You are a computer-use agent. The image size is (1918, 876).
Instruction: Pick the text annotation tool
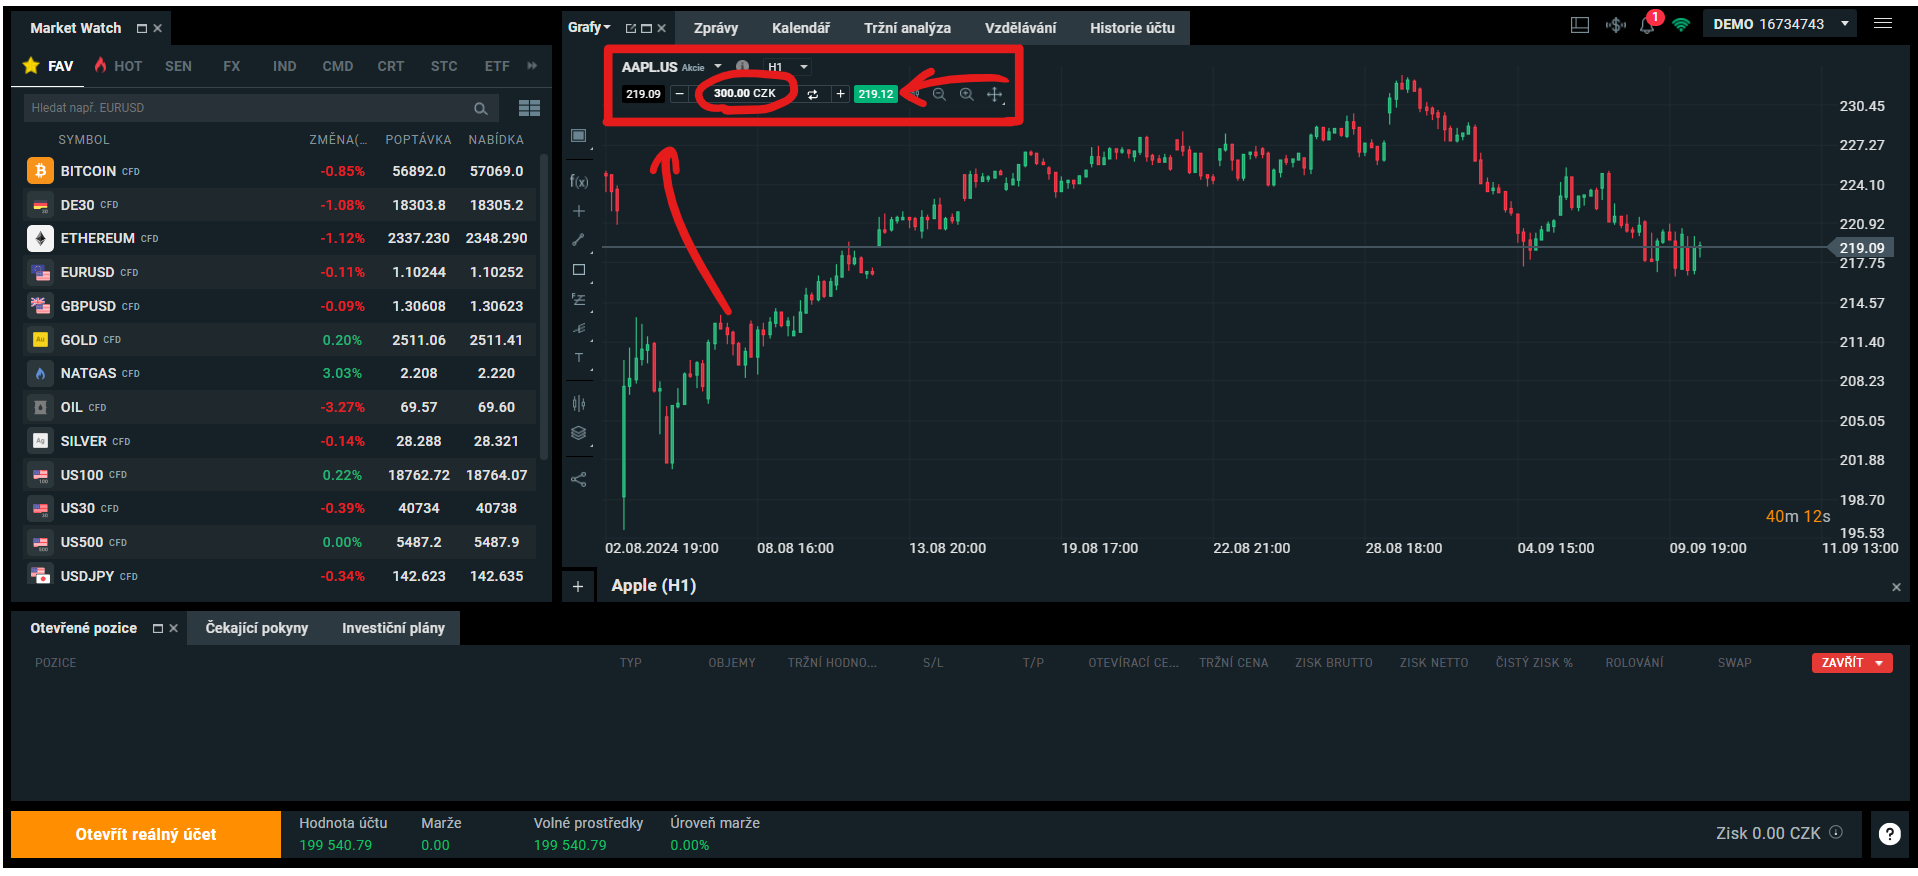click(578, 358)
